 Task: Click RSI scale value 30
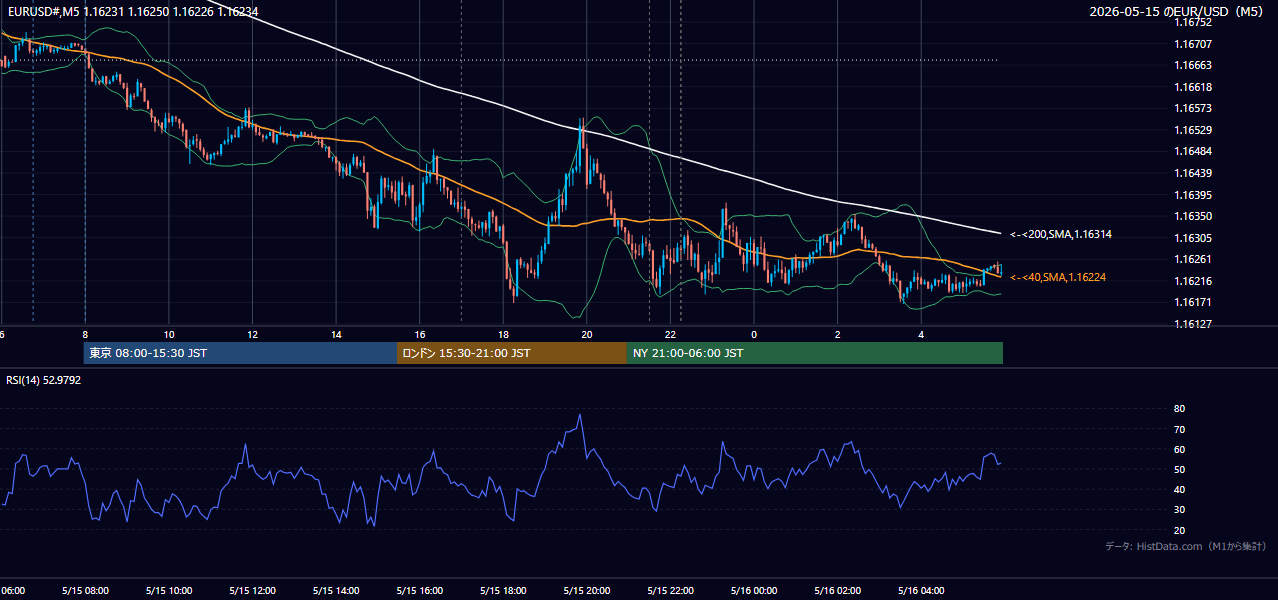click(x=1180, y=510)
